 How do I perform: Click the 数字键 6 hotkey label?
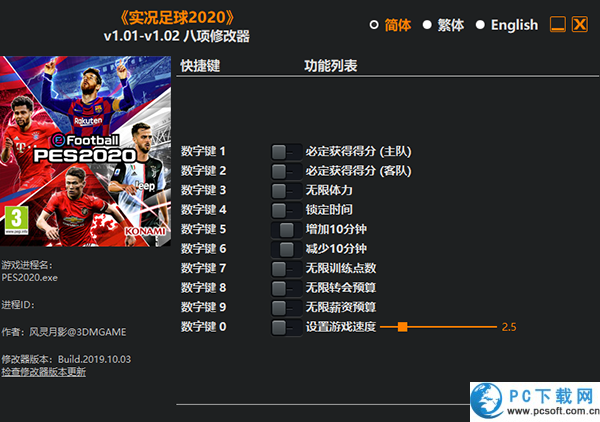203,249
